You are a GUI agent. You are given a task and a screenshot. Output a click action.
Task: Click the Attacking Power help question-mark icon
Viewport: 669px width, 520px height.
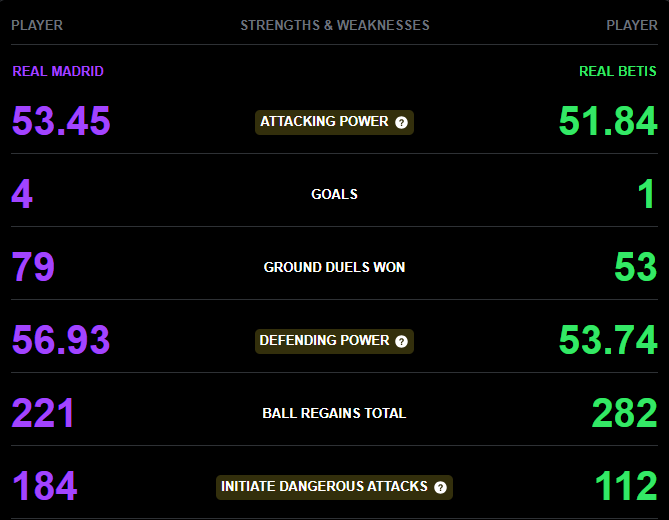[x=401, y=123]
